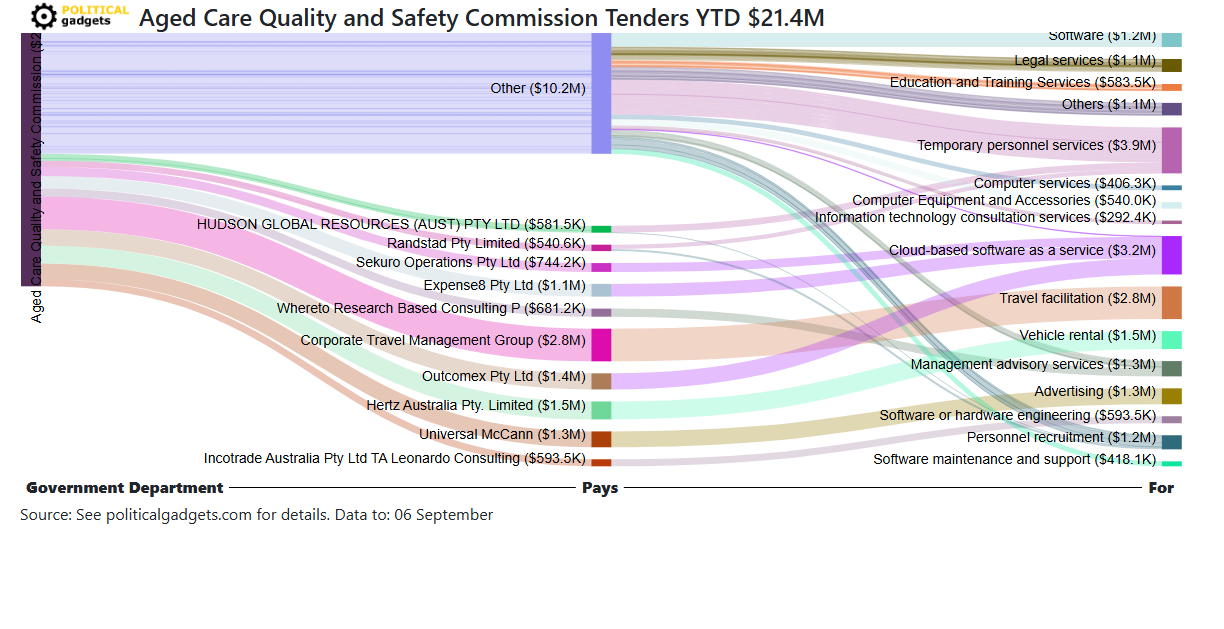1224x629 pixels.
Task: Click the Travel facilitation ($2.8M) label
Action: pyautogui.click(x=1078, y=298)
